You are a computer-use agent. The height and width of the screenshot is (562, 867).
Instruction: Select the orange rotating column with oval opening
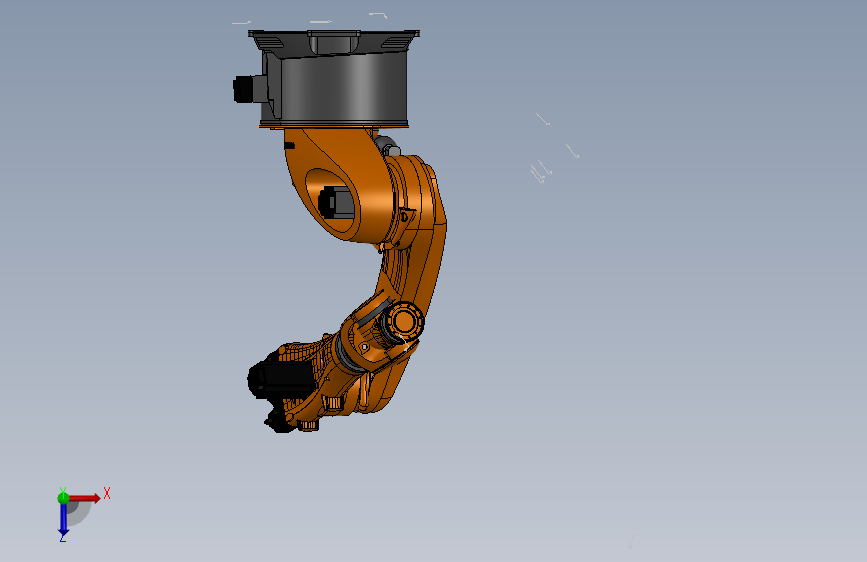coord(342,184)
